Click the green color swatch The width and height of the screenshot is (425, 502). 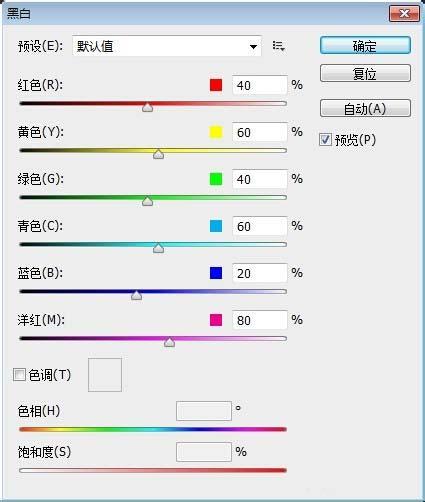[216, 179]
